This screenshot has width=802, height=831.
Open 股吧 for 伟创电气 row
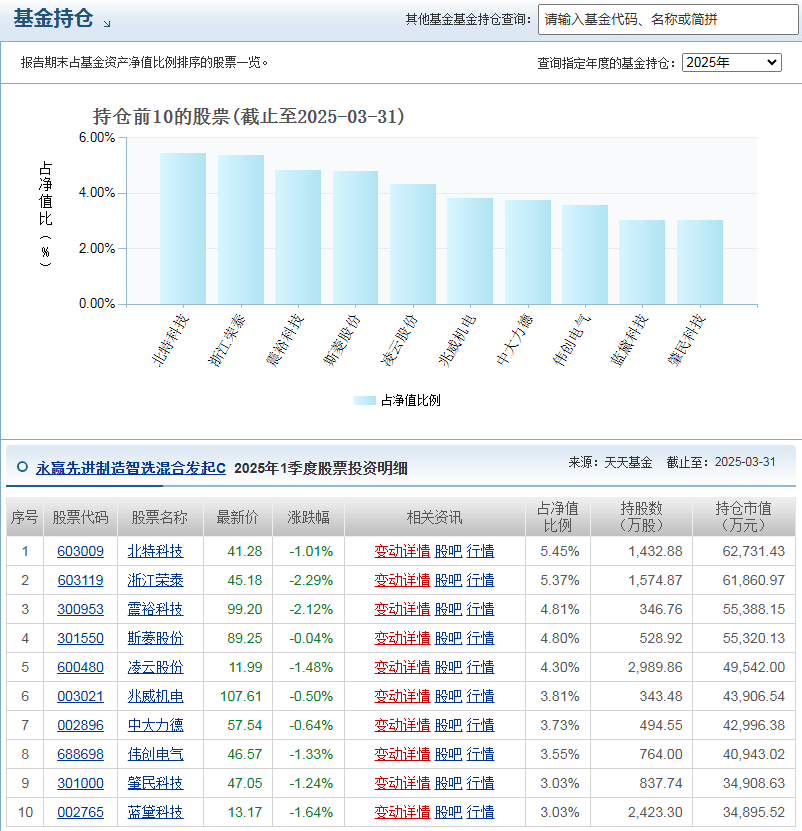pyautogui.click(x=448, y=754)
